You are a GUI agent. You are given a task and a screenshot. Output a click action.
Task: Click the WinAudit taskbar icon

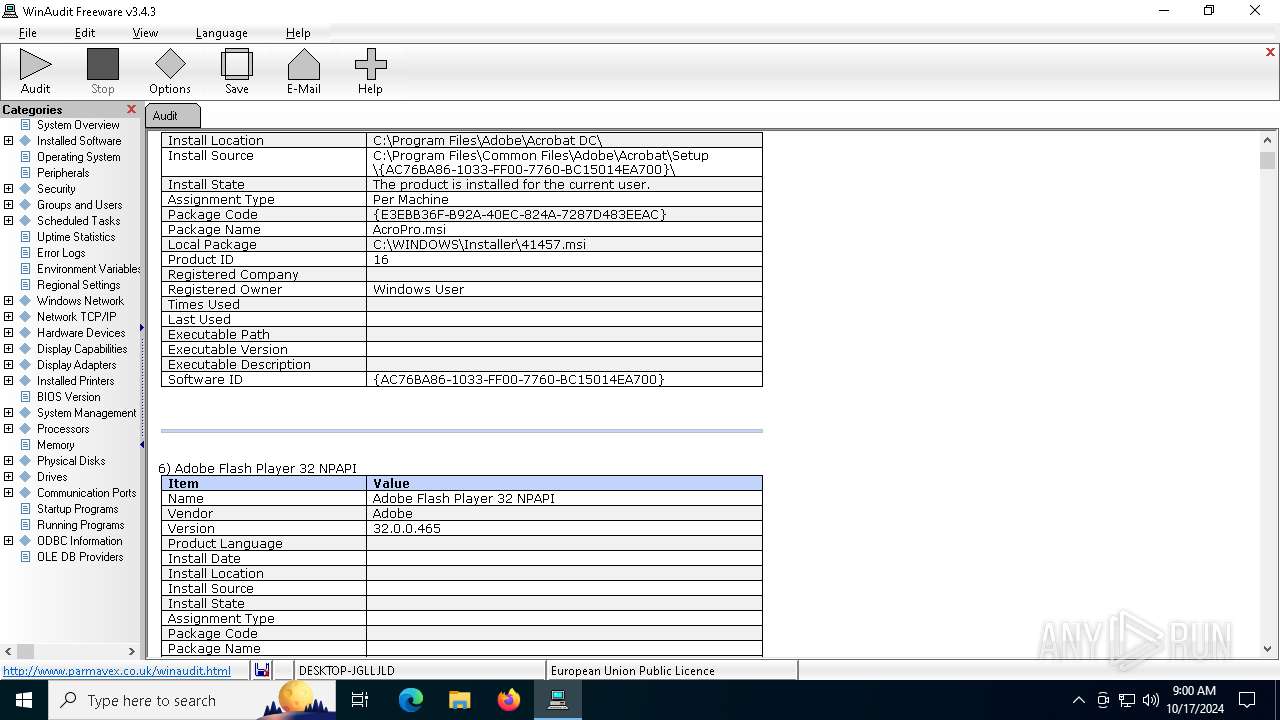[558, 700]
